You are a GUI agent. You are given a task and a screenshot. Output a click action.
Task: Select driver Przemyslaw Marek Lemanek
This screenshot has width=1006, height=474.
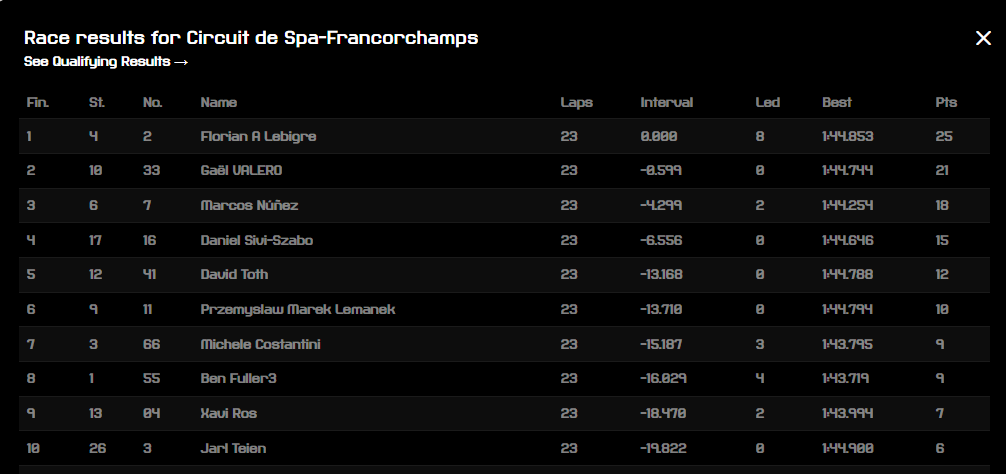pos(298,309)
